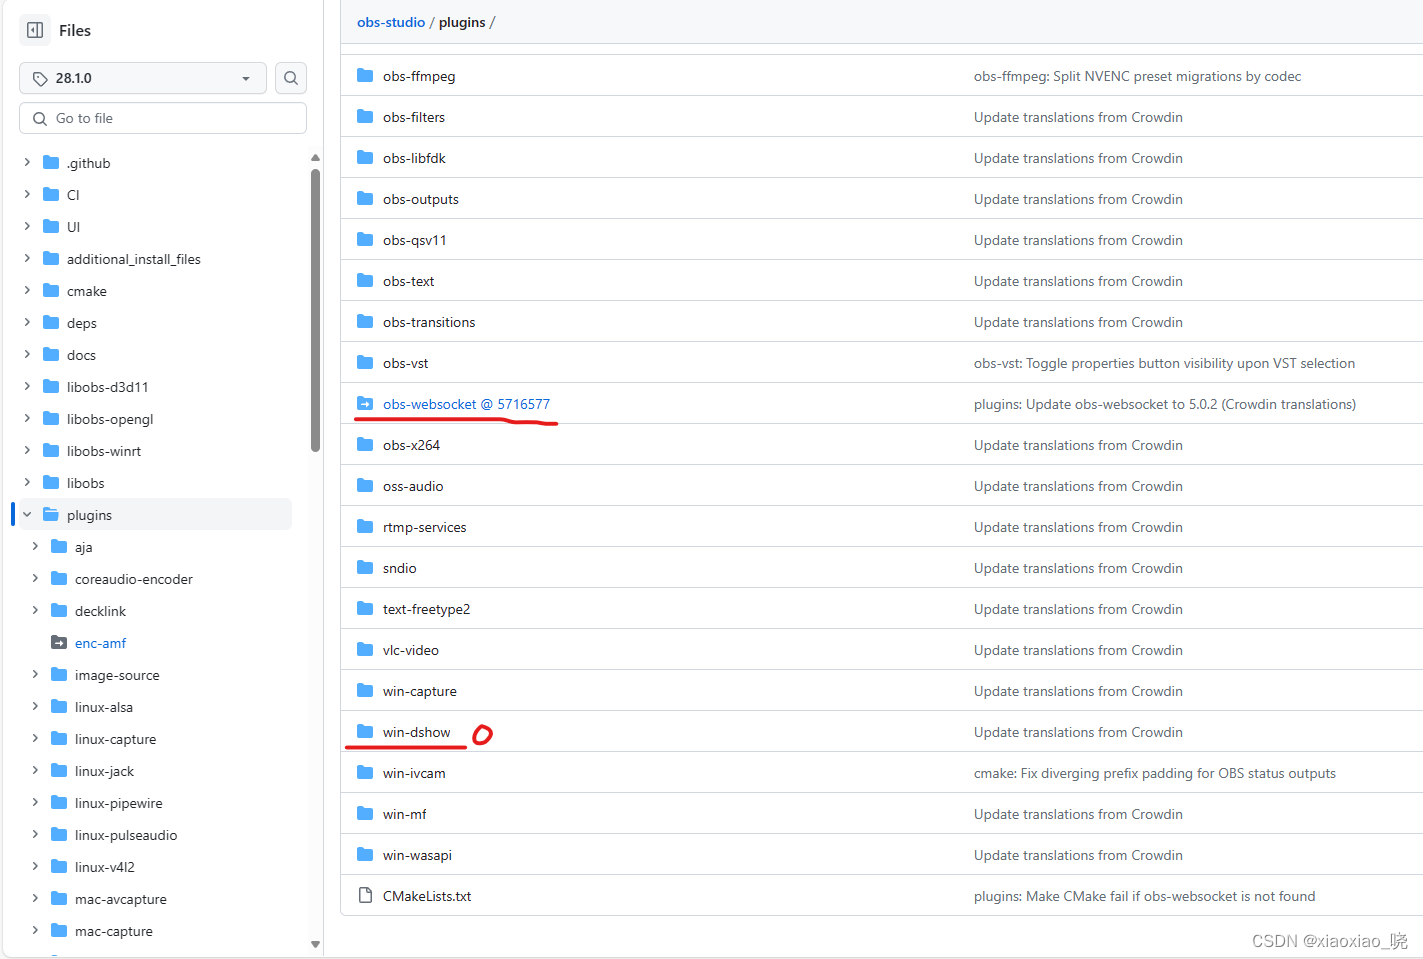Select linux-pulseaudio in file tree
The width and height of the screenshot is (1423, 959).
(126, 835)
